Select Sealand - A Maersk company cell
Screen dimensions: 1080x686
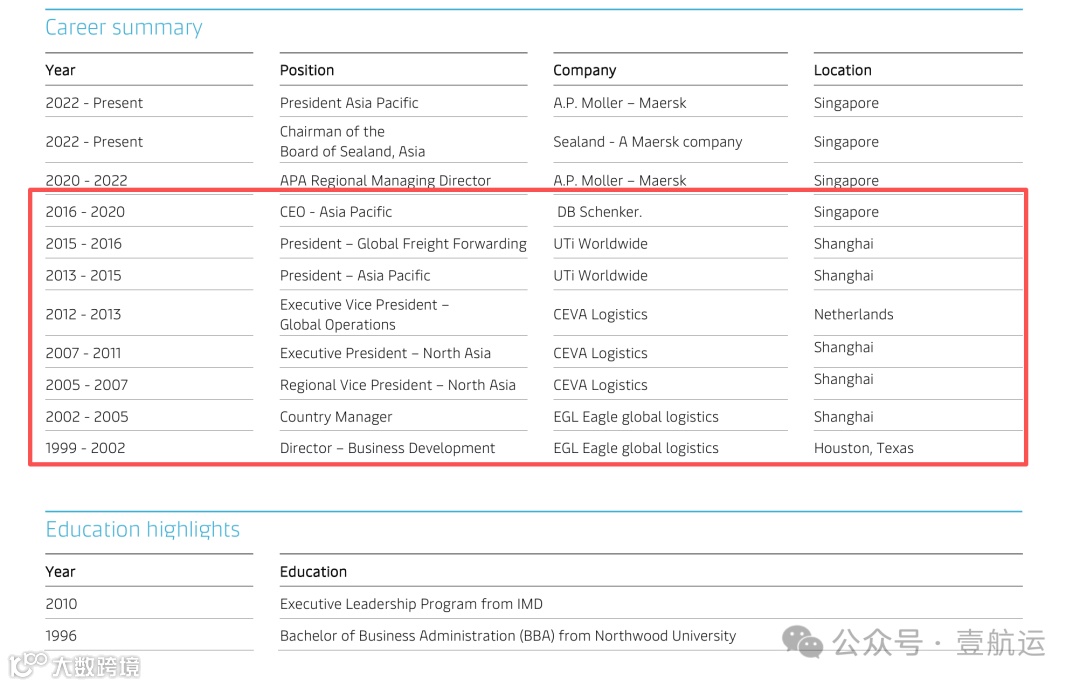coord(647,142)
